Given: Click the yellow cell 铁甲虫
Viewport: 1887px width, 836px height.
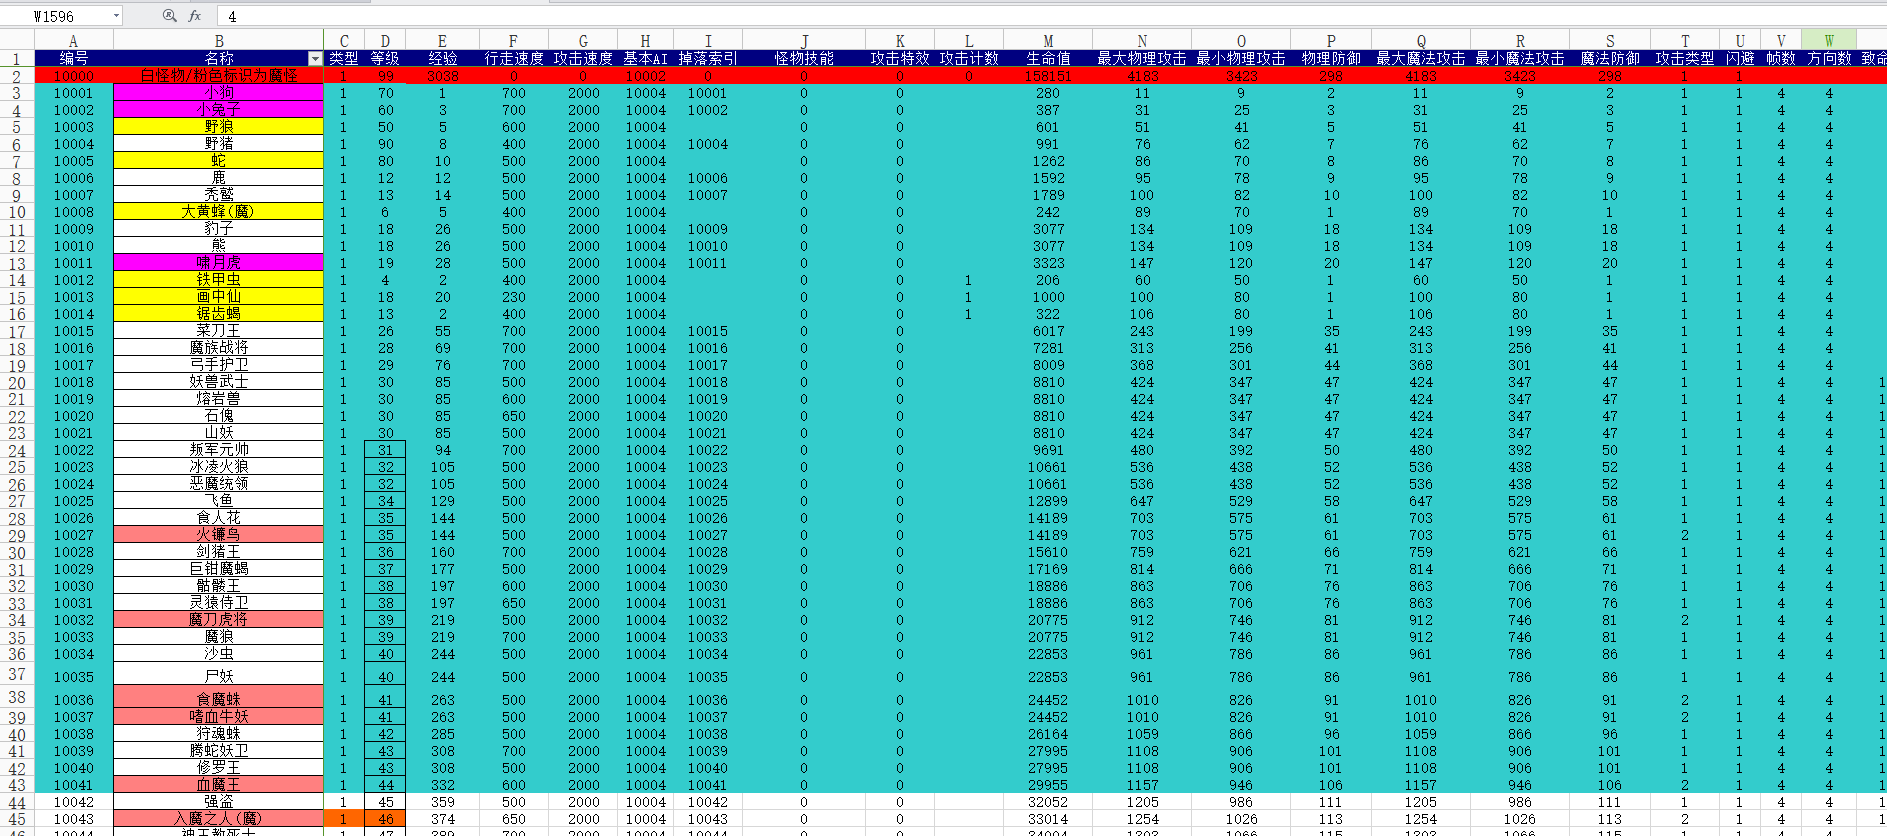Looking at the screenshot, I should click(219, 280).
